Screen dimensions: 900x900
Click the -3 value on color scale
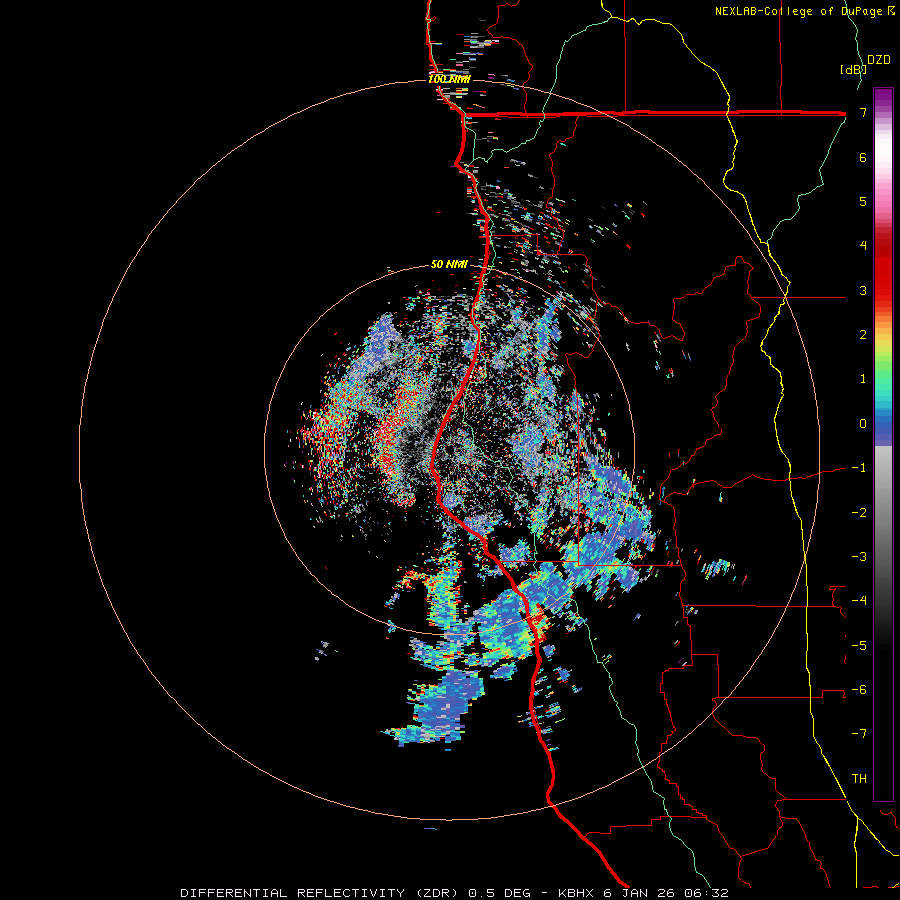(859, 557)
